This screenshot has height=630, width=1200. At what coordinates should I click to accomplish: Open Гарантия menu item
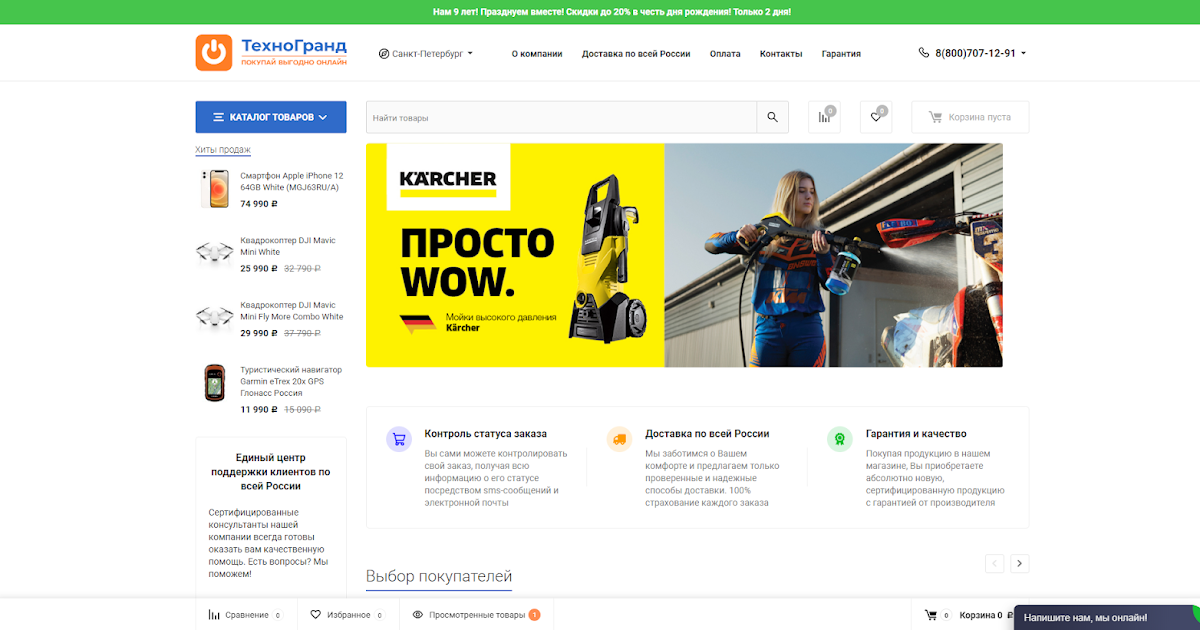[841, 54]
